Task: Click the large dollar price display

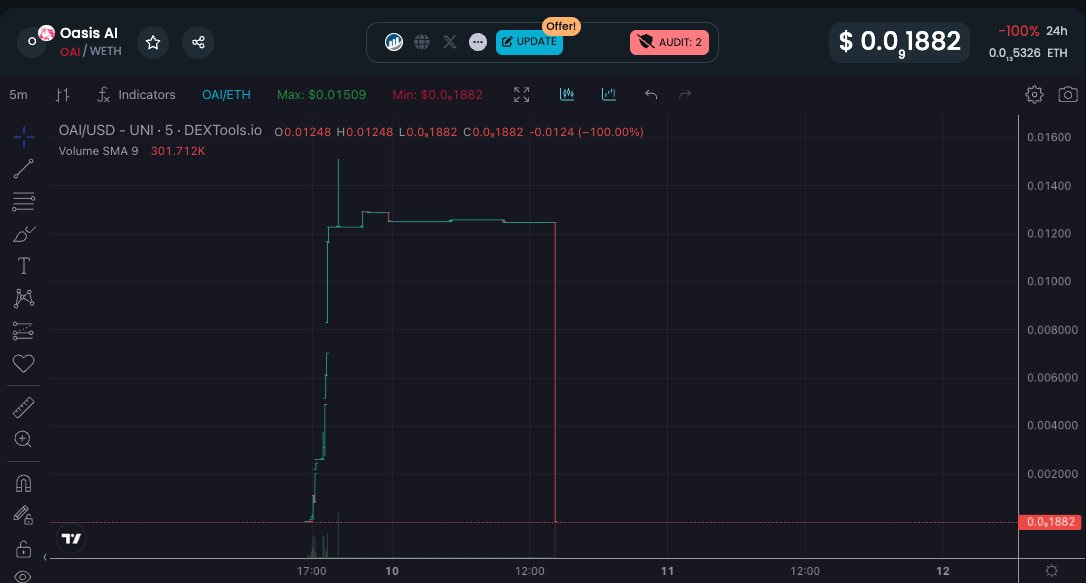Action: tap(899, 42)
